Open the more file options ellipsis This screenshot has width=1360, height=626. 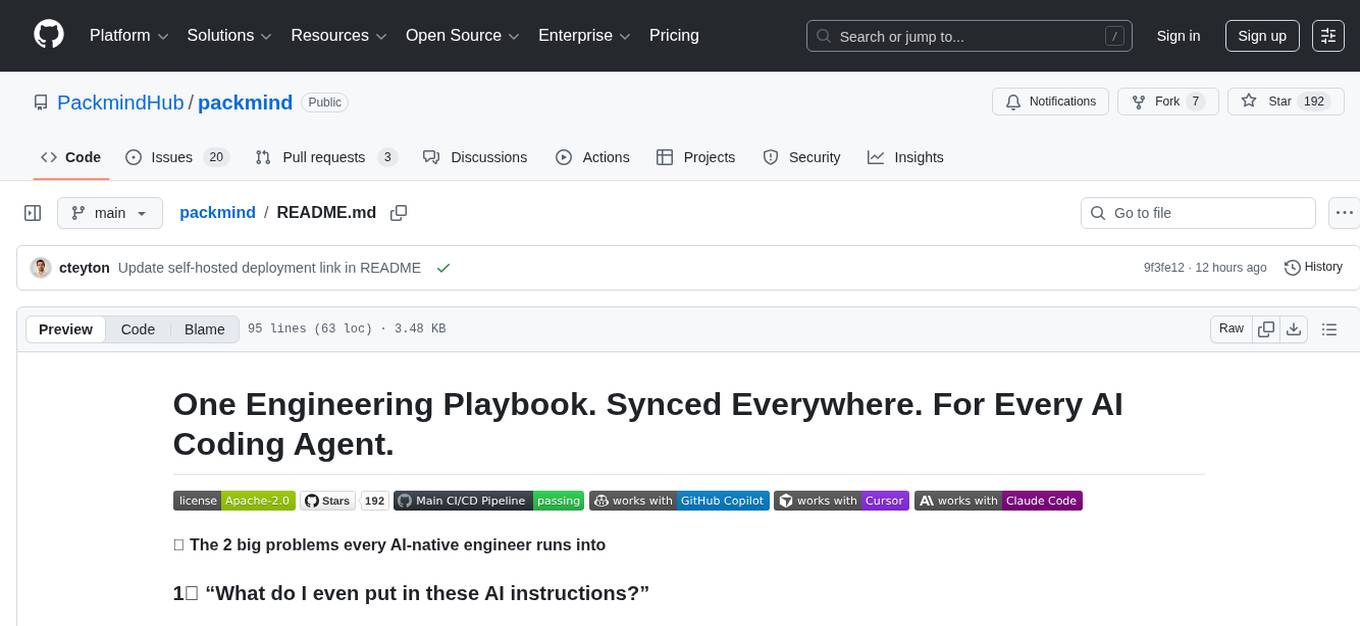[1344, 212]
